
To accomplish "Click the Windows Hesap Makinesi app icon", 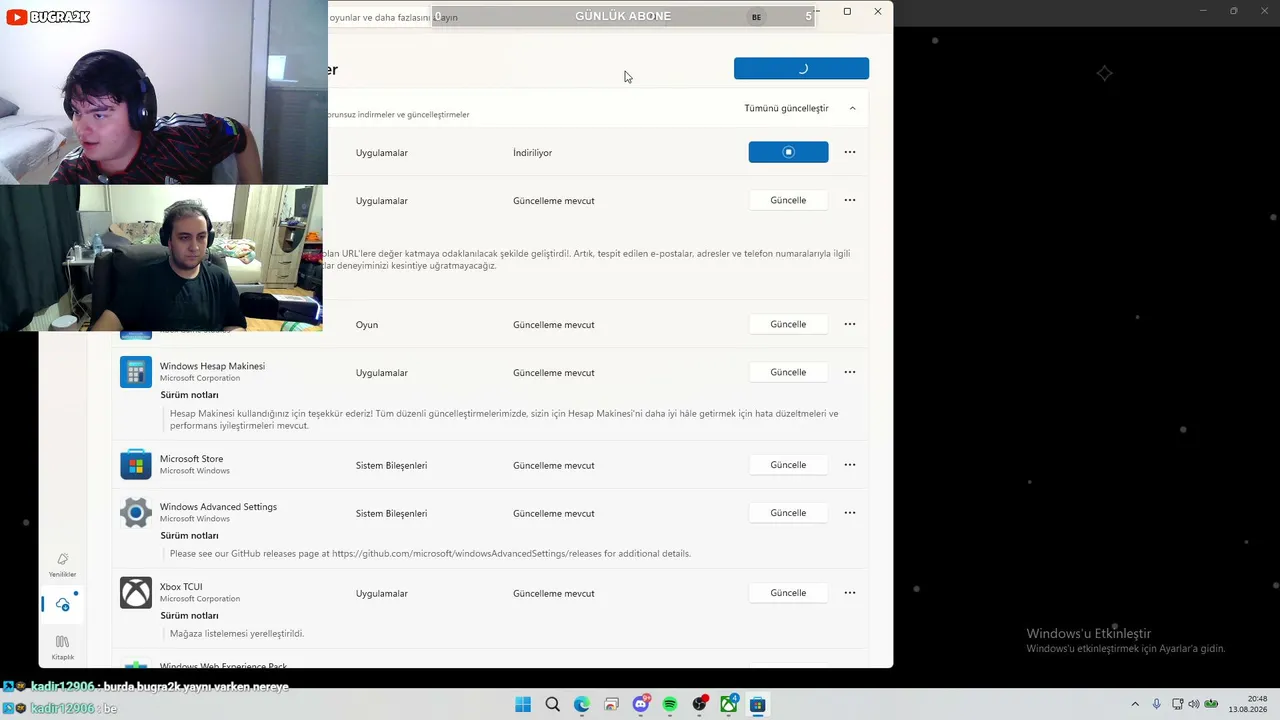I will pyautogui.click(x=136, y=372).
